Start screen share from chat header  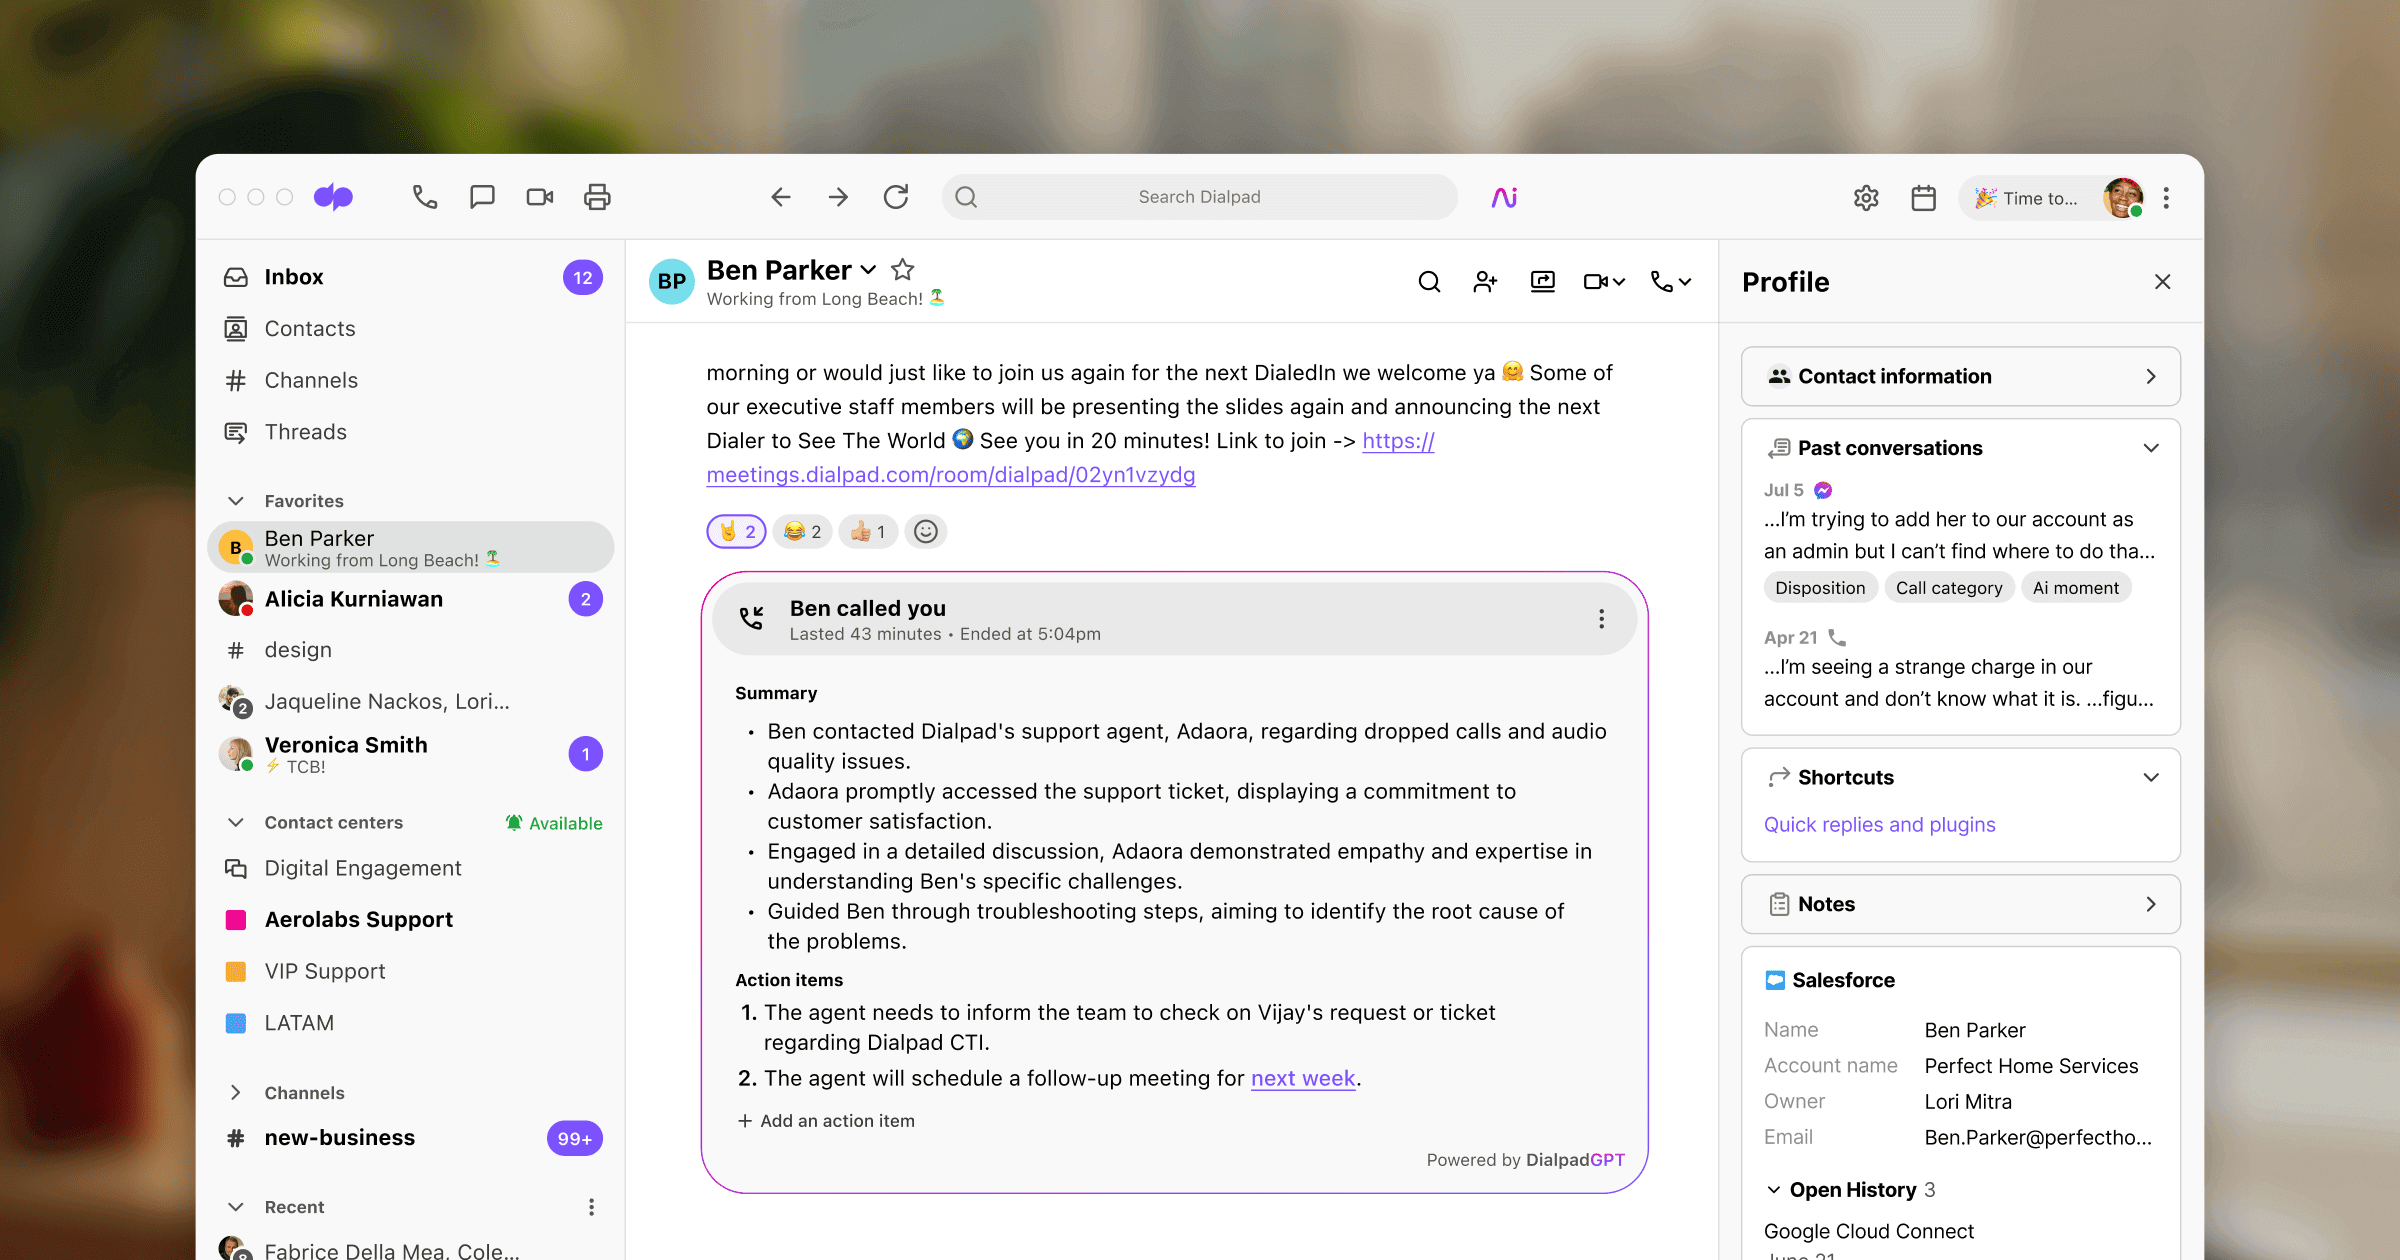(1542, 282)
